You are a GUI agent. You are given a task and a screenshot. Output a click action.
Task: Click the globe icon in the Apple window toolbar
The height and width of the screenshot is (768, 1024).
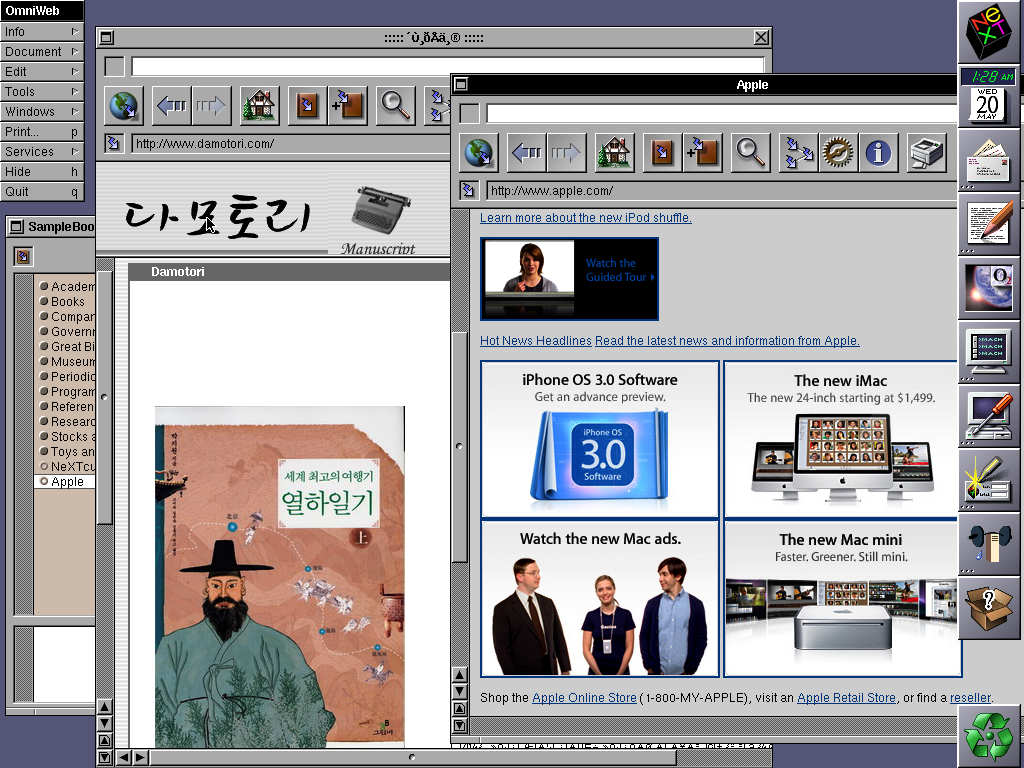click(479, 153)
